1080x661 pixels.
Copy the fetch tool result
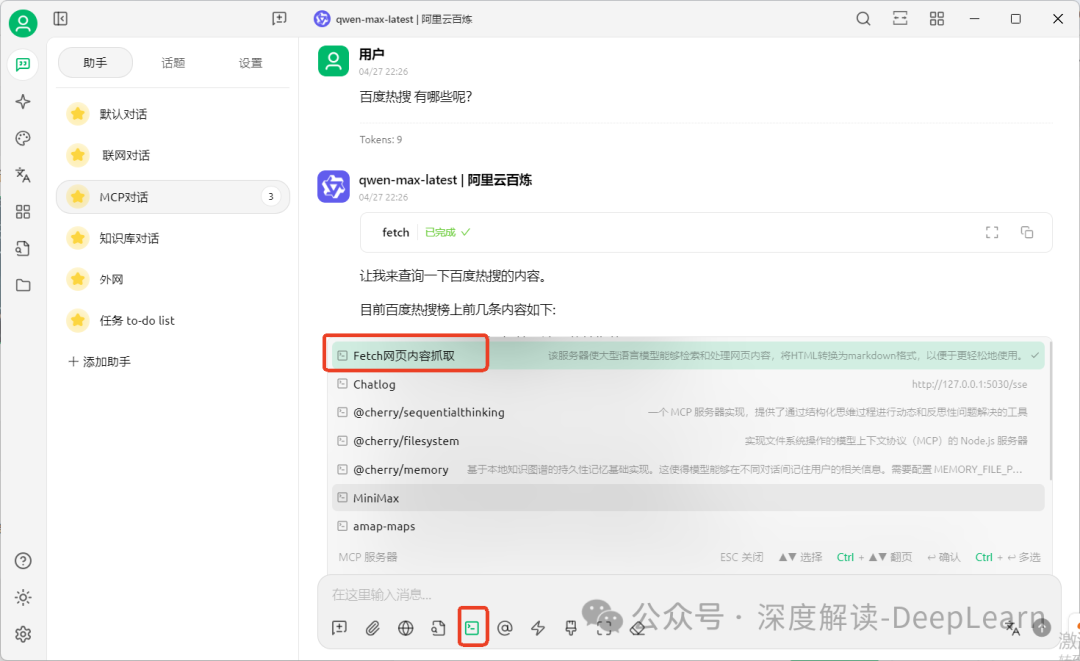tap(1027, 232)
